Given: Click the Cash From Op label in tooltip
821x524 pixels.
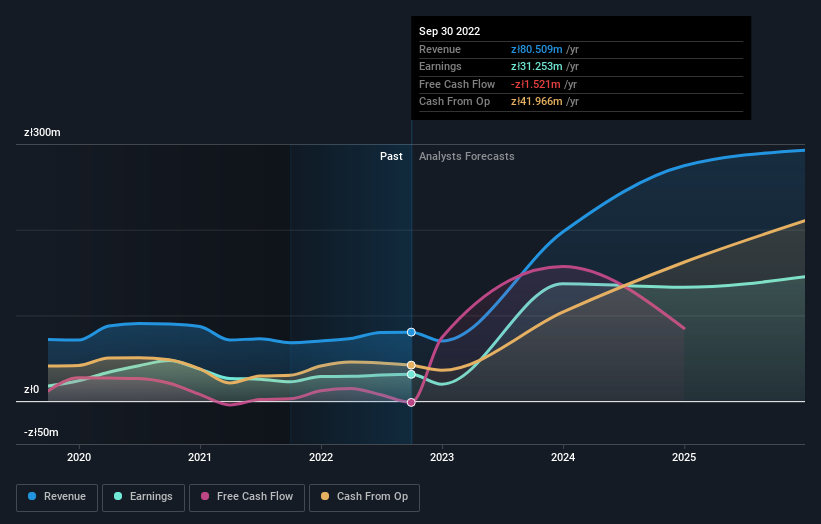Looking at the screenshot, I should pos(454,102).
